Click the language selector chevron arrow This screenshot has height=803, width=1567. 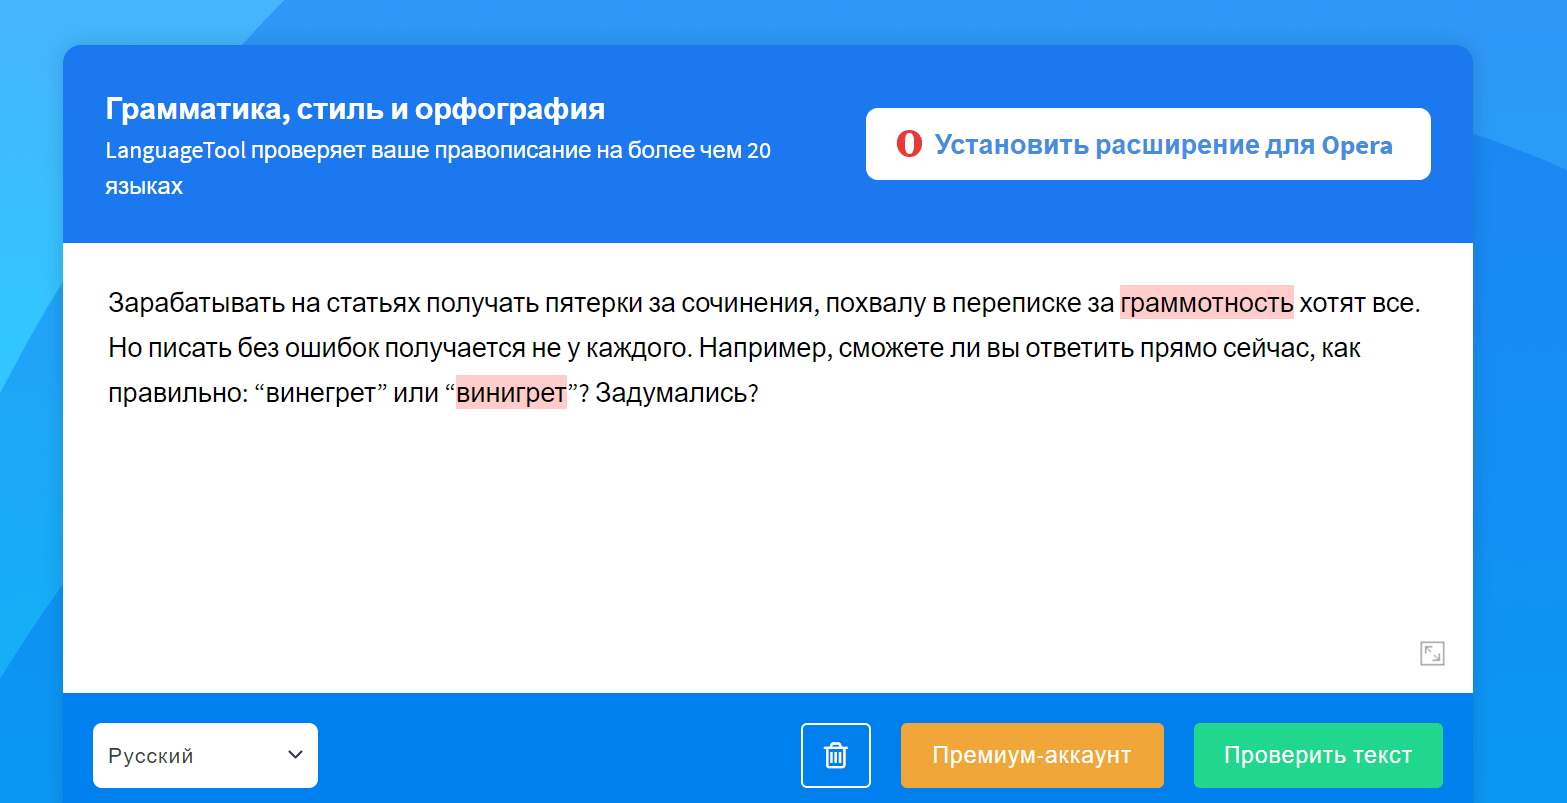(x=295, y=755)
